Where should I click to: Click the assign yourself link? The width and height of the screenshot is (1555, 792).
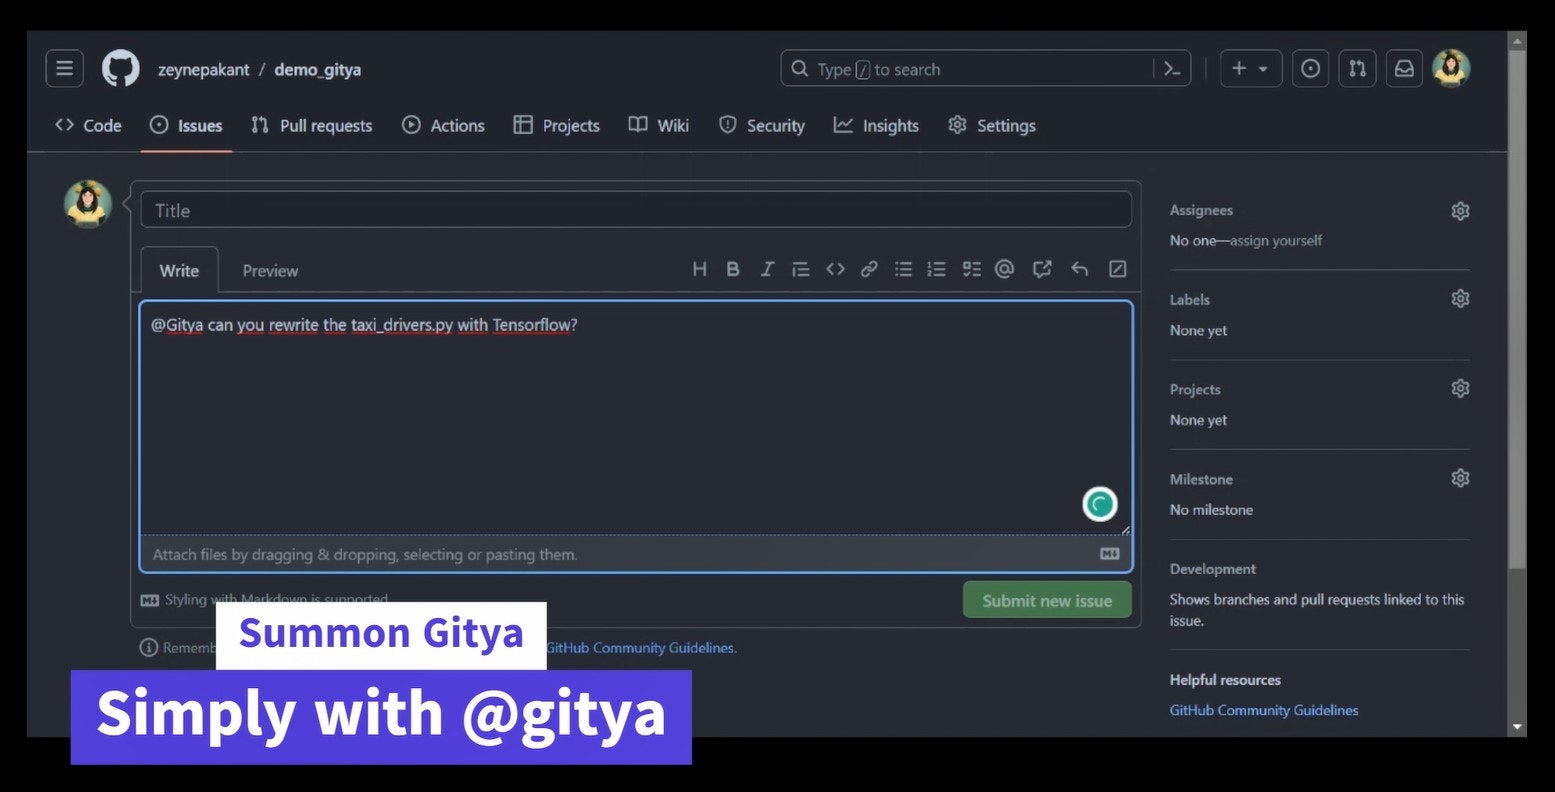pyautogui.click(x=1276, y=241)
